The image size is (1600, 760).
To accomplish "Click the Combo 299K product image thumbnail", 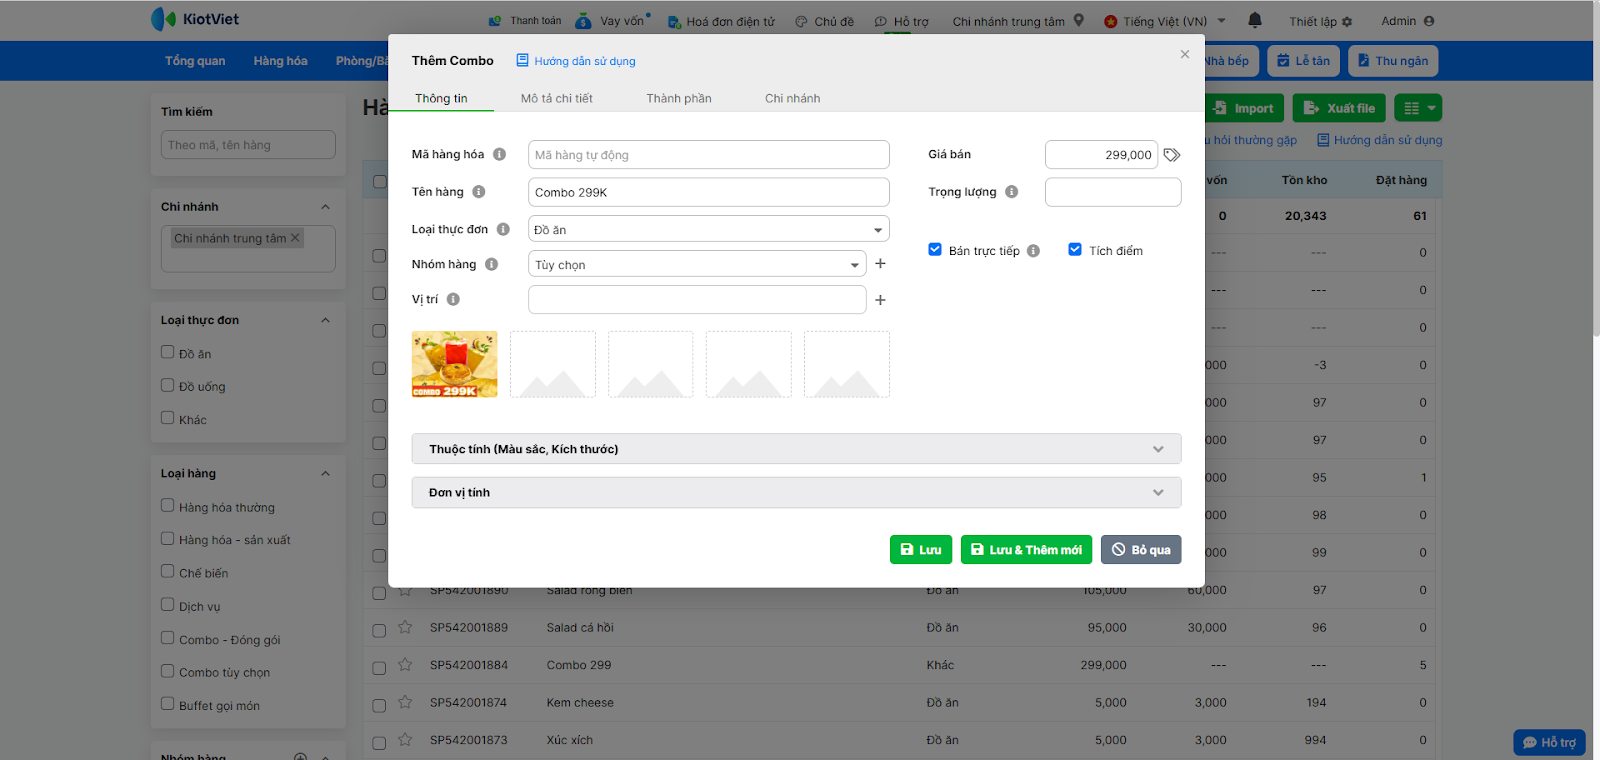I will point(454,364).
